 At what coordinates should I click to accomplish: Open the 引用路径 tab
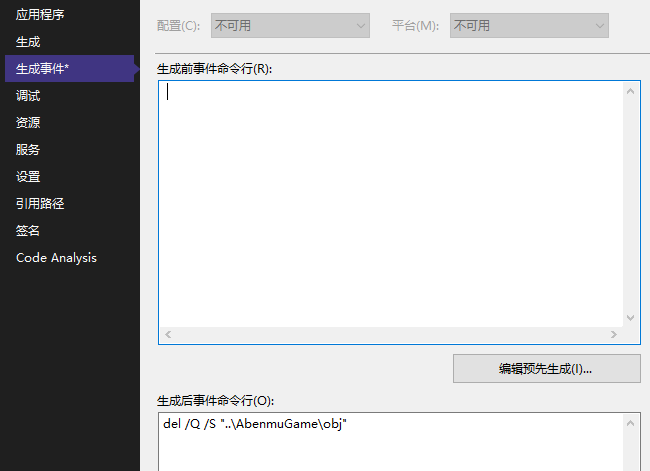pyautogui.click(x=40, y=204)
